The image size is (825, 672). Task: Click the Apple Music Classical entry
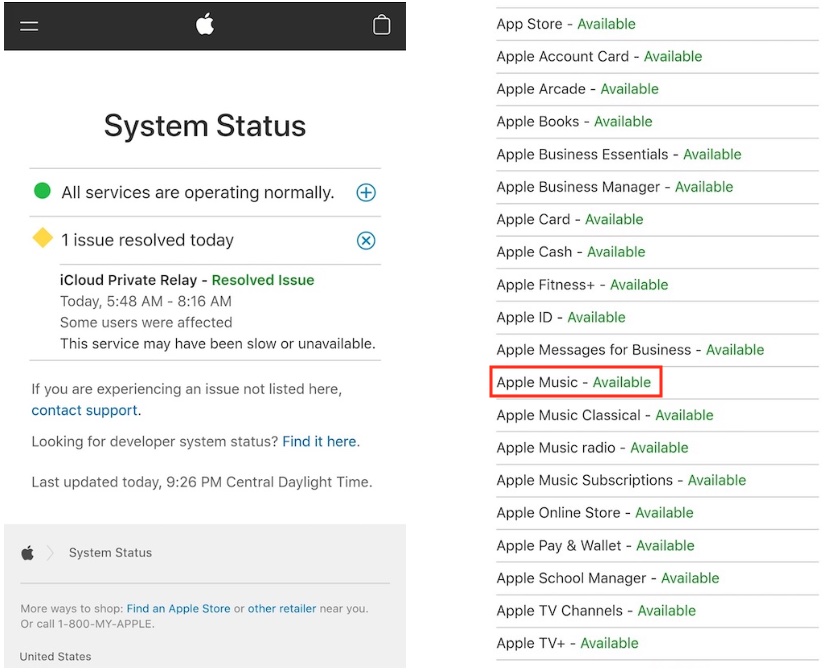(x=604, y=415)
